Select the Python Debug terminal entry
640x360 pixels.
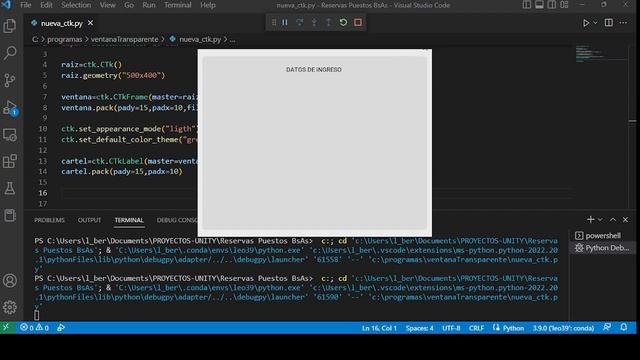click(x=602, y=248)
